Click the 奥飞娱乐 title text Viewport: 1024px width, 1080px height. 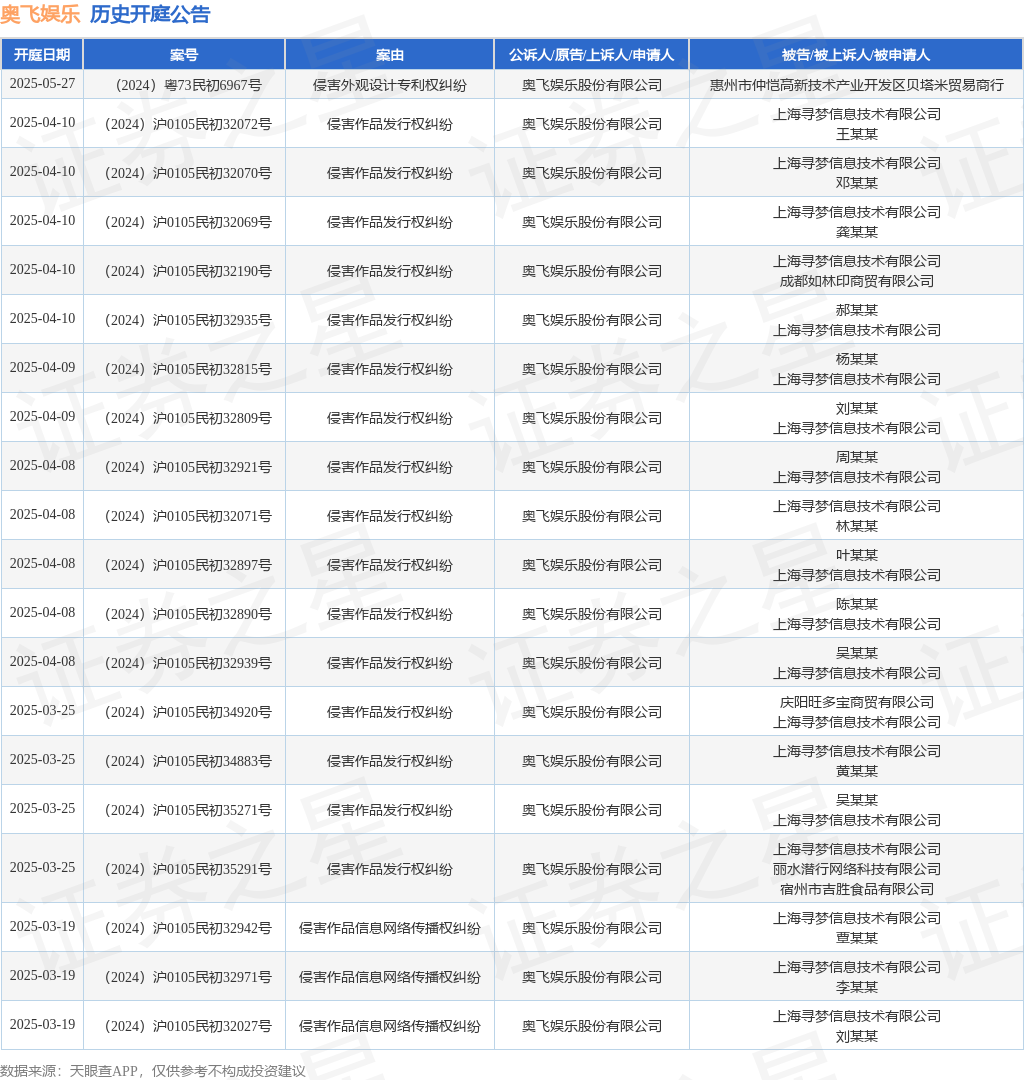40,14
